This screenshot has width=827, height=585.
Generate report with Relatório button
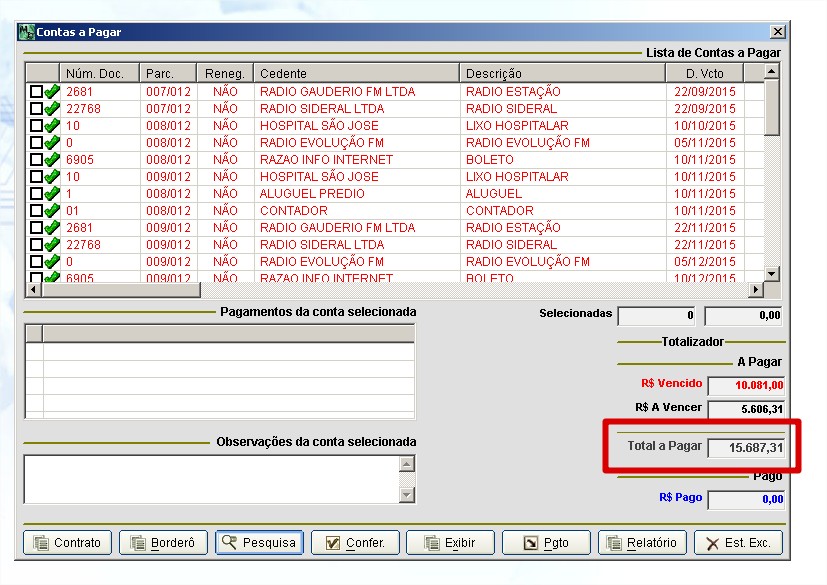(x=643, y=543)
